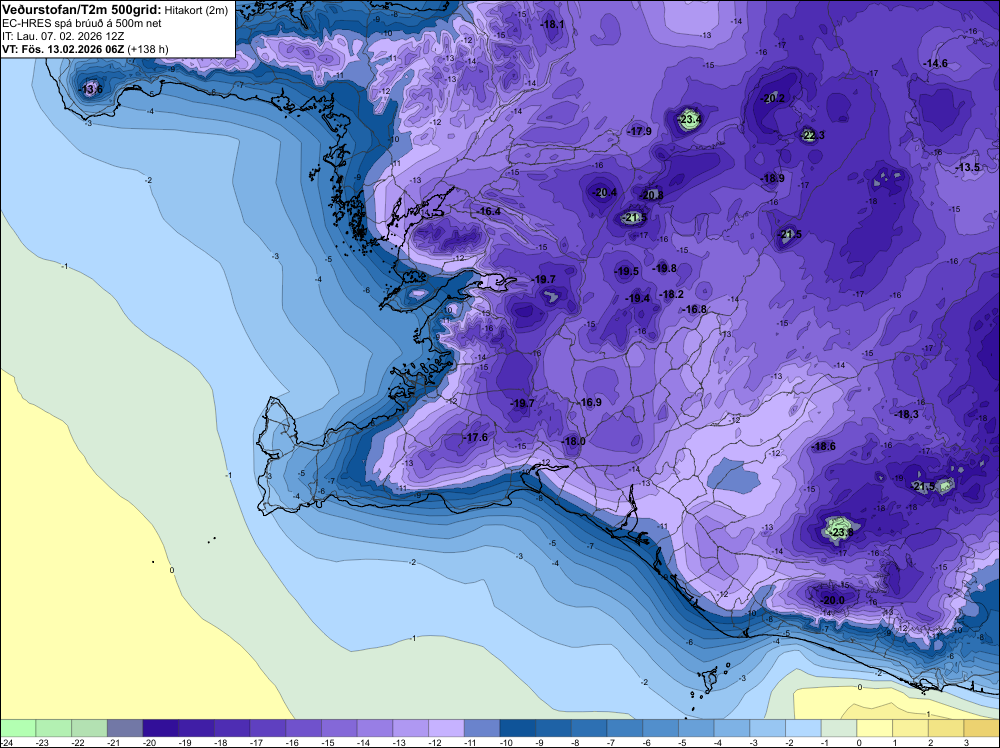The image size is (1000, 748).
Task: Click the -23.4 cold spot value
Action: [x=689, y=119]
